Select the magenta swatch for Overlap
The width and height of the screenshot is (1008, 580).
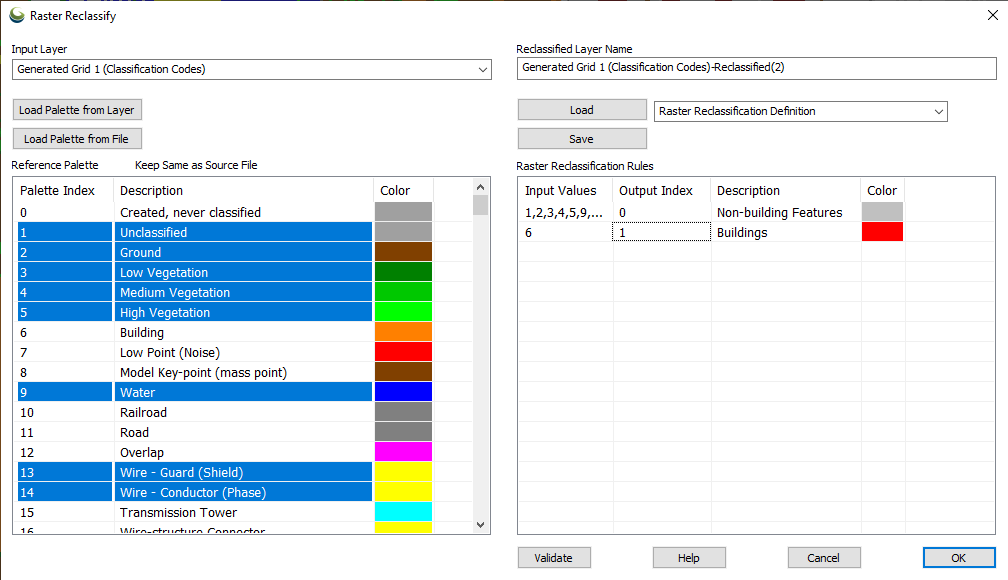click(403, 451)
